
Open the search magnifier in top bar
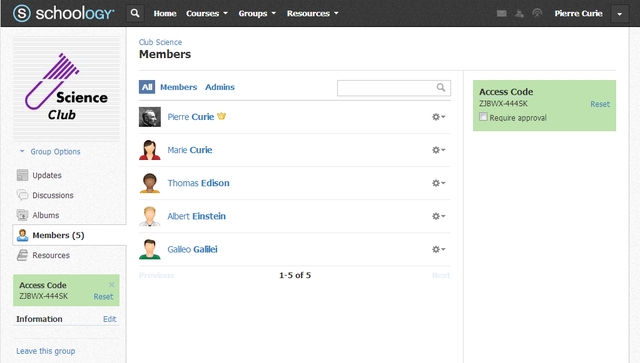point(135,13)
